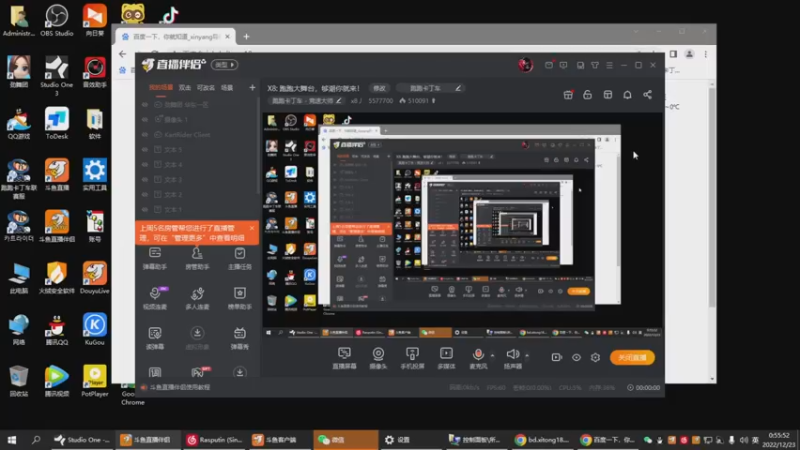The width and height of the screenshot is (800, 450).
Task: Click the 修改 button next to stream title
Action: 379,88
